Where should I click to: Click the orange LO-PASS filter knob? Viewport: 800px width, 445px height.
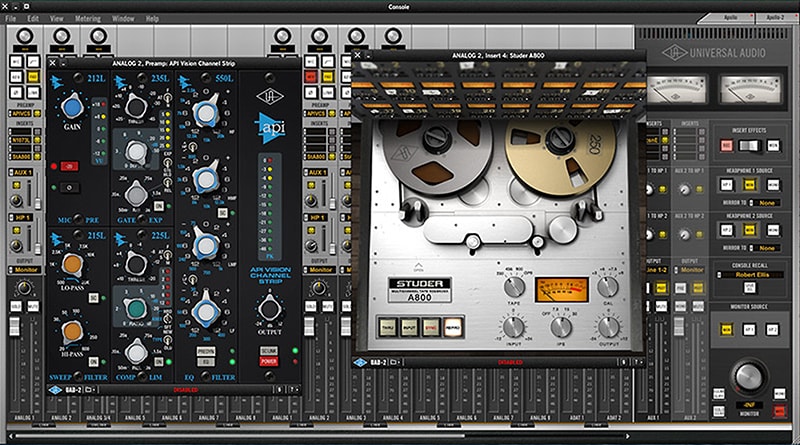coord(72,264)
